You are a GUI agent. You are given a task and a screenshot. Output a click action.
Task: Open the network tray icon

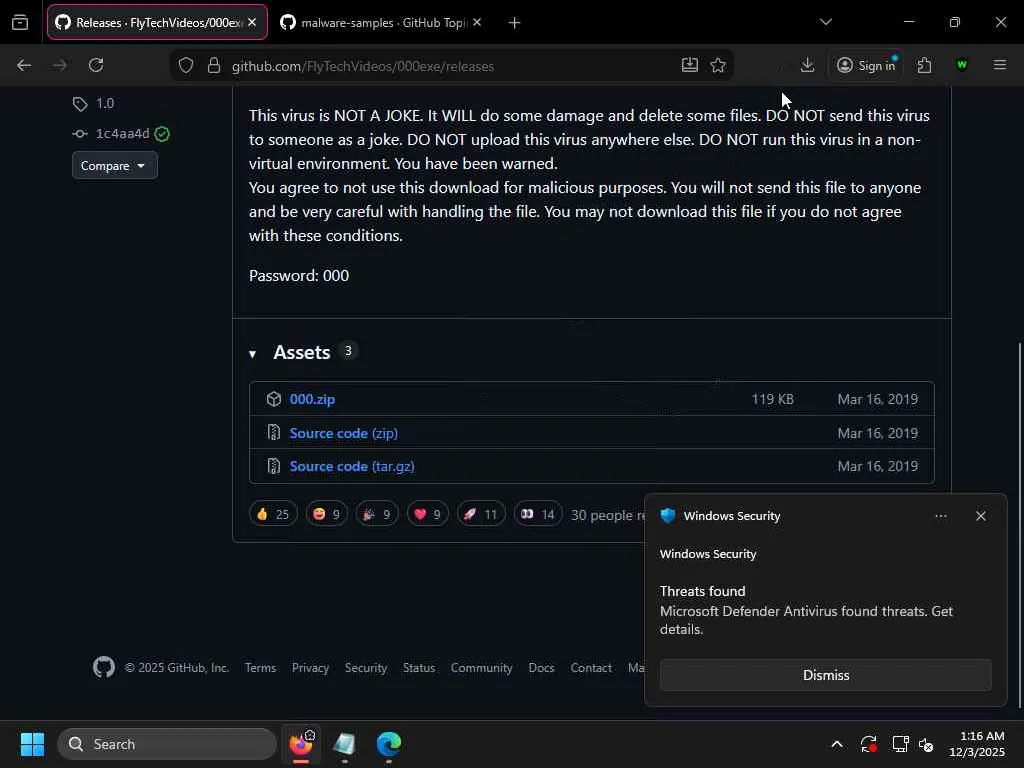[x=901, y=744]
